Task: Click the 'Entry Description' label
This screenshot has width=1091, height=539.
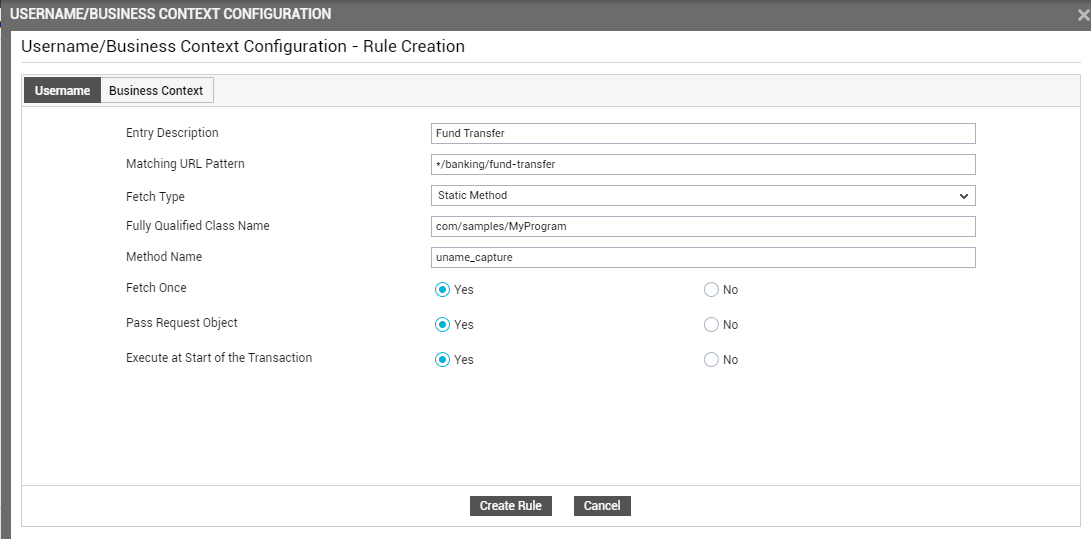Action: (x=172, y=133)
